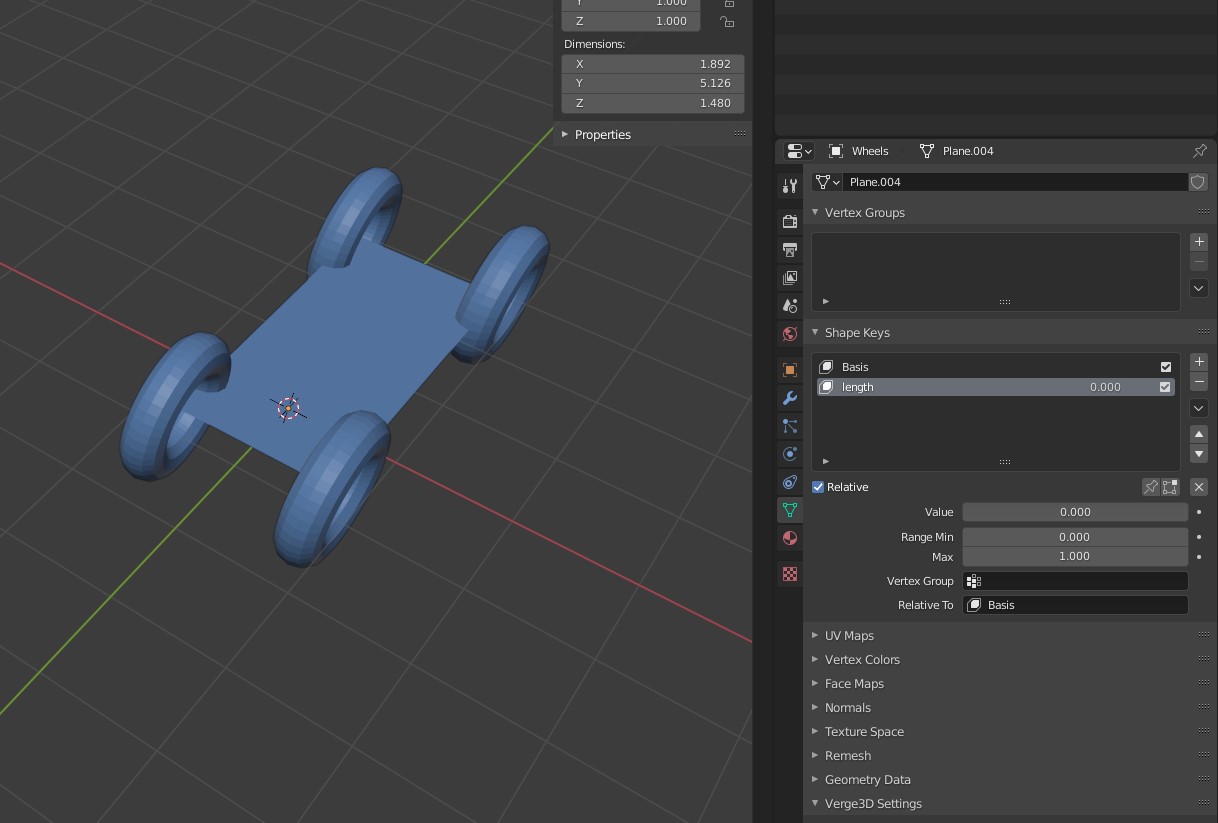Remove the selected shape key
This screenshot has height=823, width=1218.
click(x=1199, y=382)
